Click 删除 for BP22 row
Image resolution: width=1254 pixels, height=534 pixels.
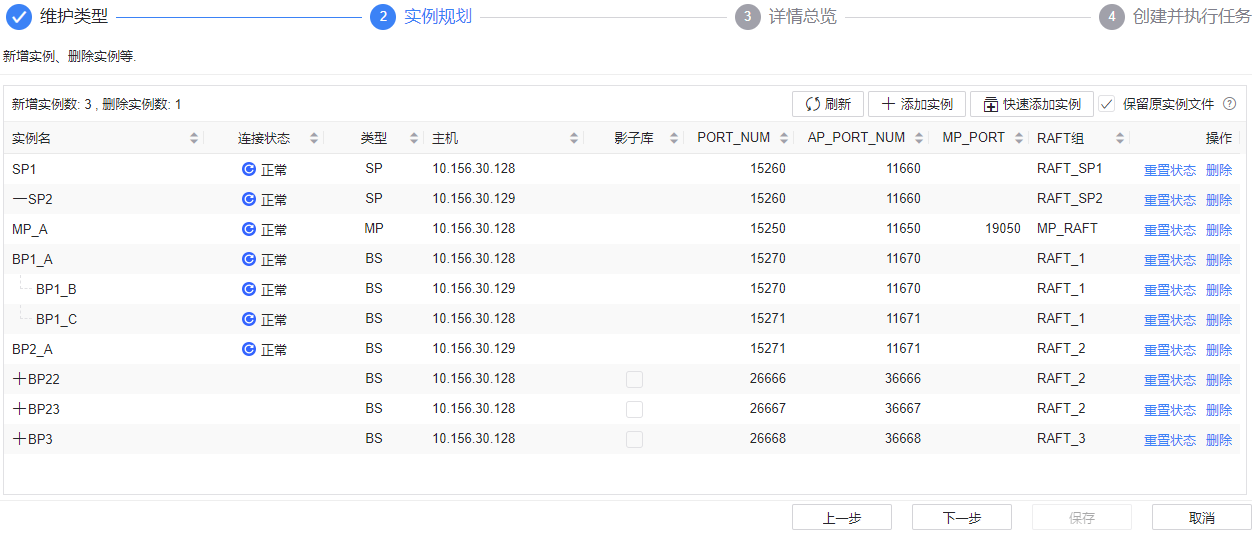click(1219, 380)
